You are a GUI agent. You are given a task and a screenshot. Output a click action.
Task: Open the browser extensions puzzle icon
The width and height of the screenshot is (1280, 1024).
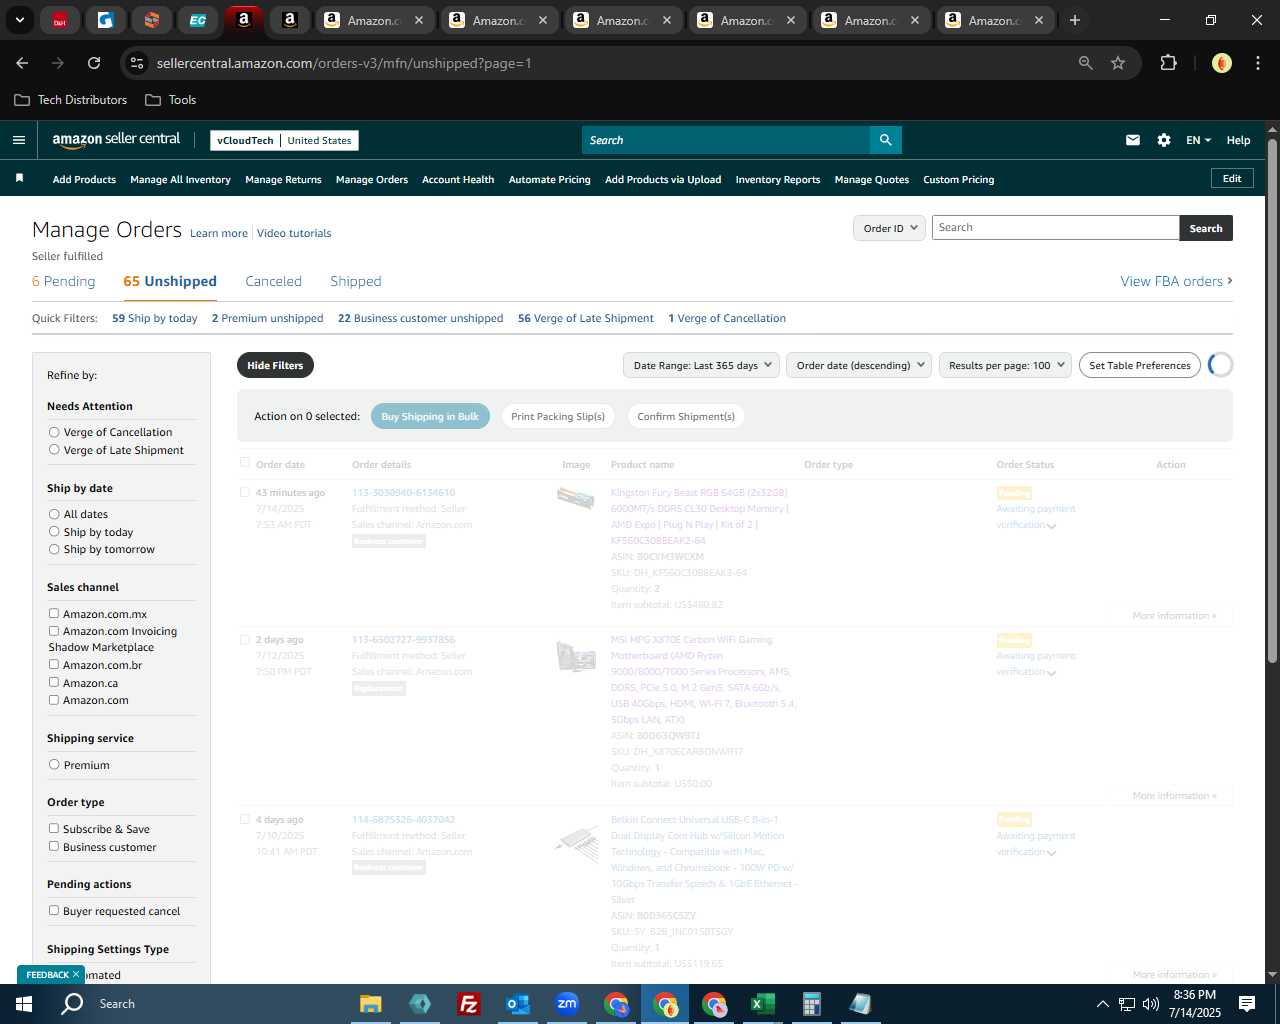click(x=1168, y=63)
